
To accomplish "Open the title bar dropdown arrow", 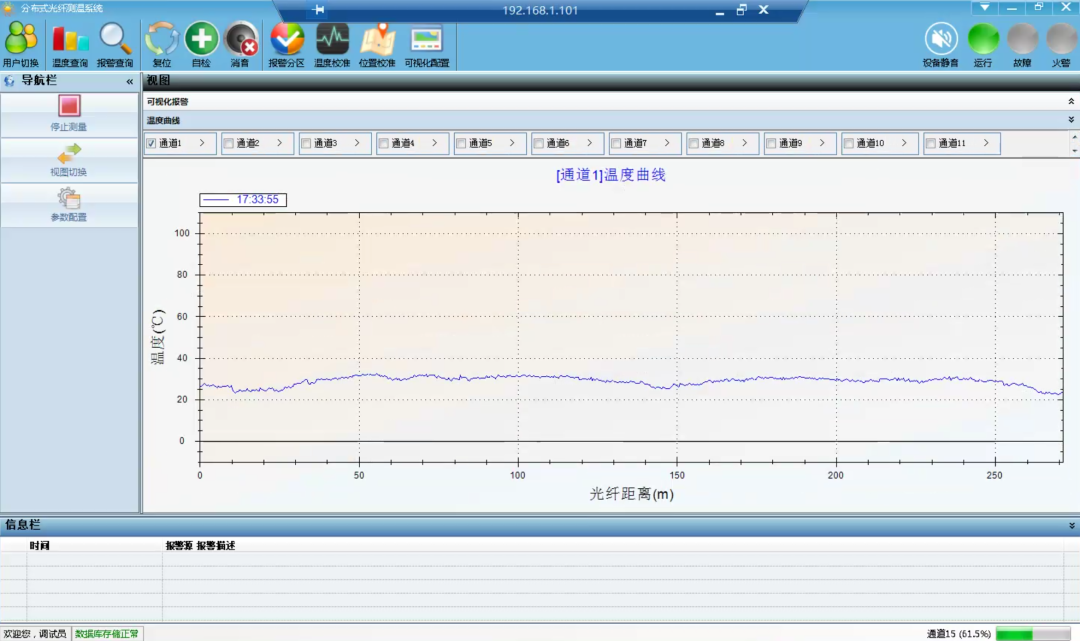I will [x=985, y=7].
